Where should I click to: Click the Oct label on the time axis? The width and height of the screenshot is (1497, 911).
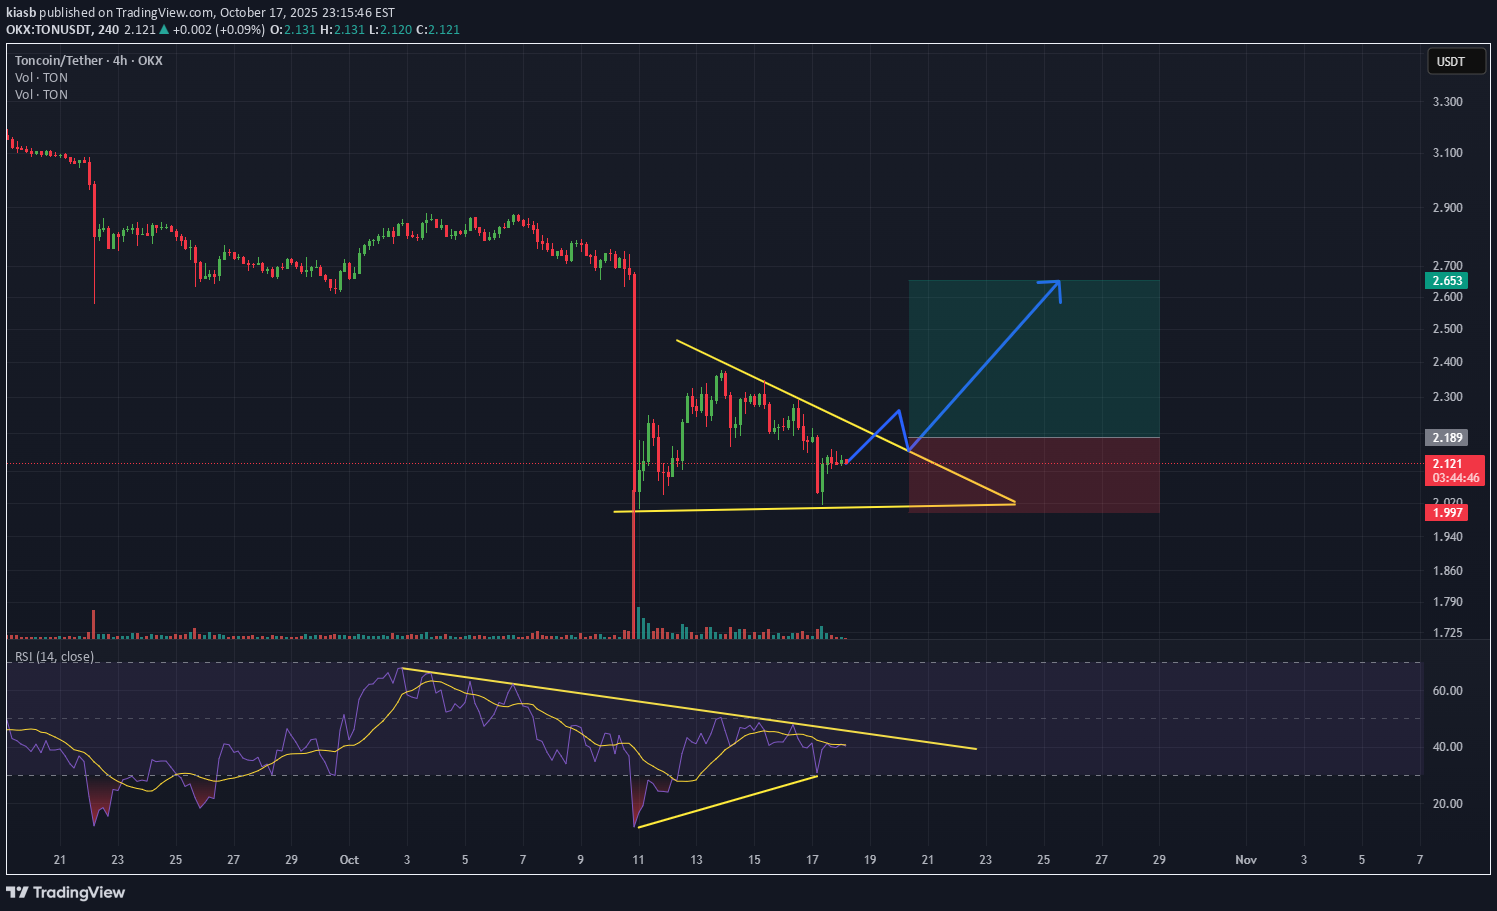click(x=349, y=860)
